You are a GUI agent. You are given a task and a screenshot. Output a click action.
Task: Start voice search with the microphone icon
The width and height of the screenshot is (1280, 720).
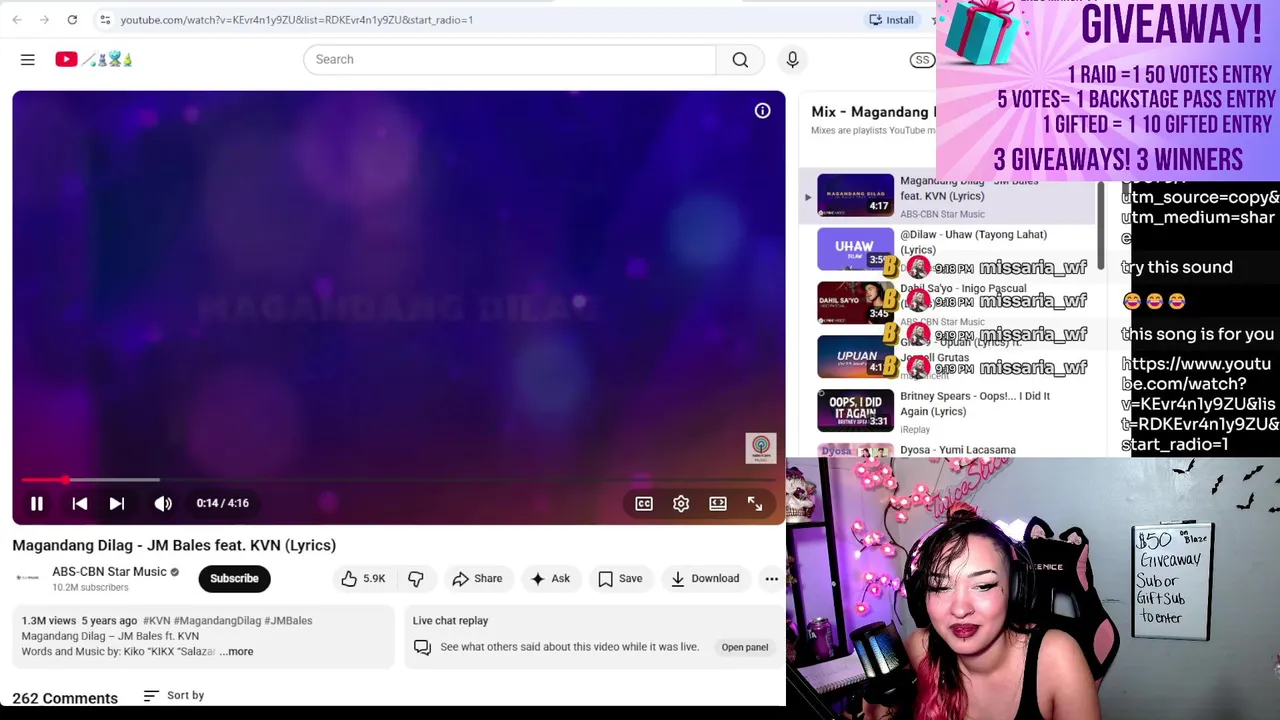(792, 60)
